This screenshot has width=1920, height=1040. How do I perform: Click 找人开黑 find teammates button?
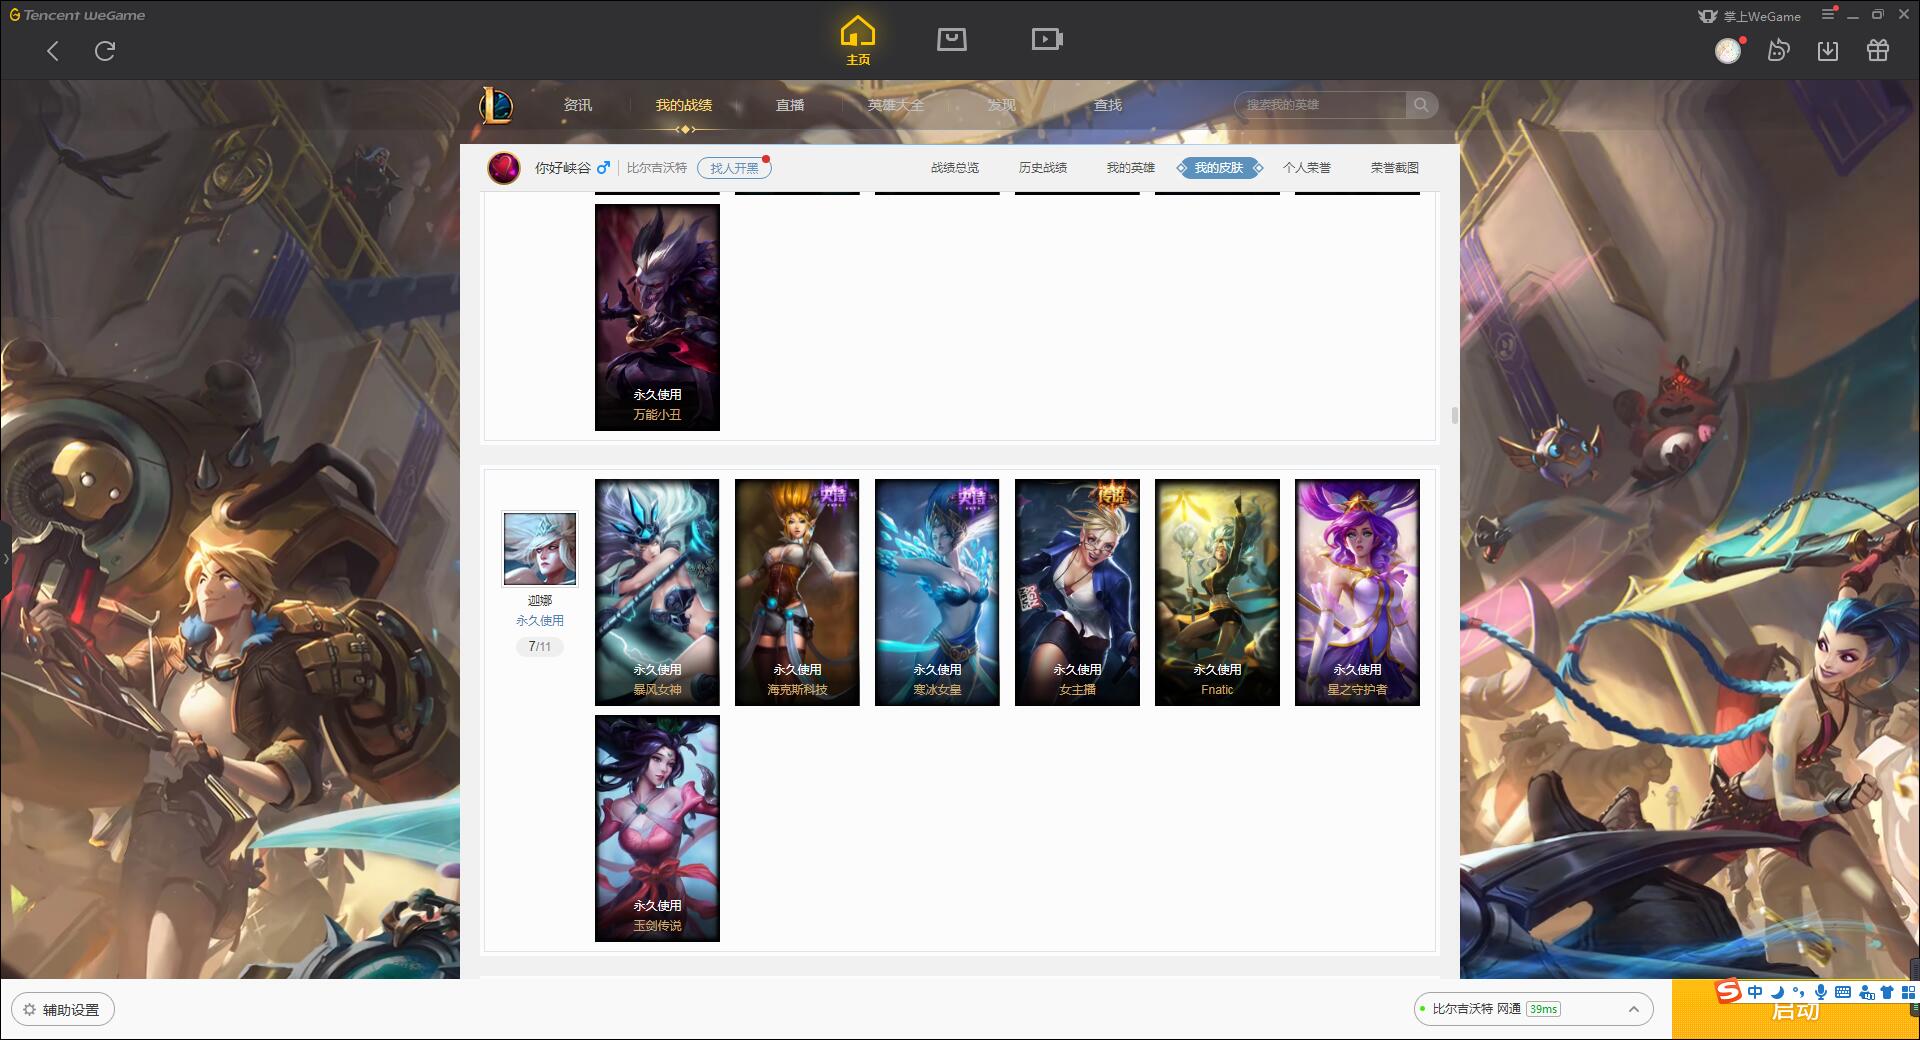pyautogui.click(x=734, y=168)
